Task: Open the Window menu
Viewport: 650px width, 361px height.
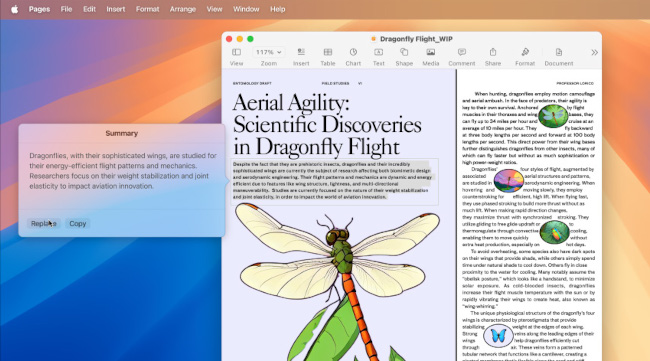Action: 246,9
